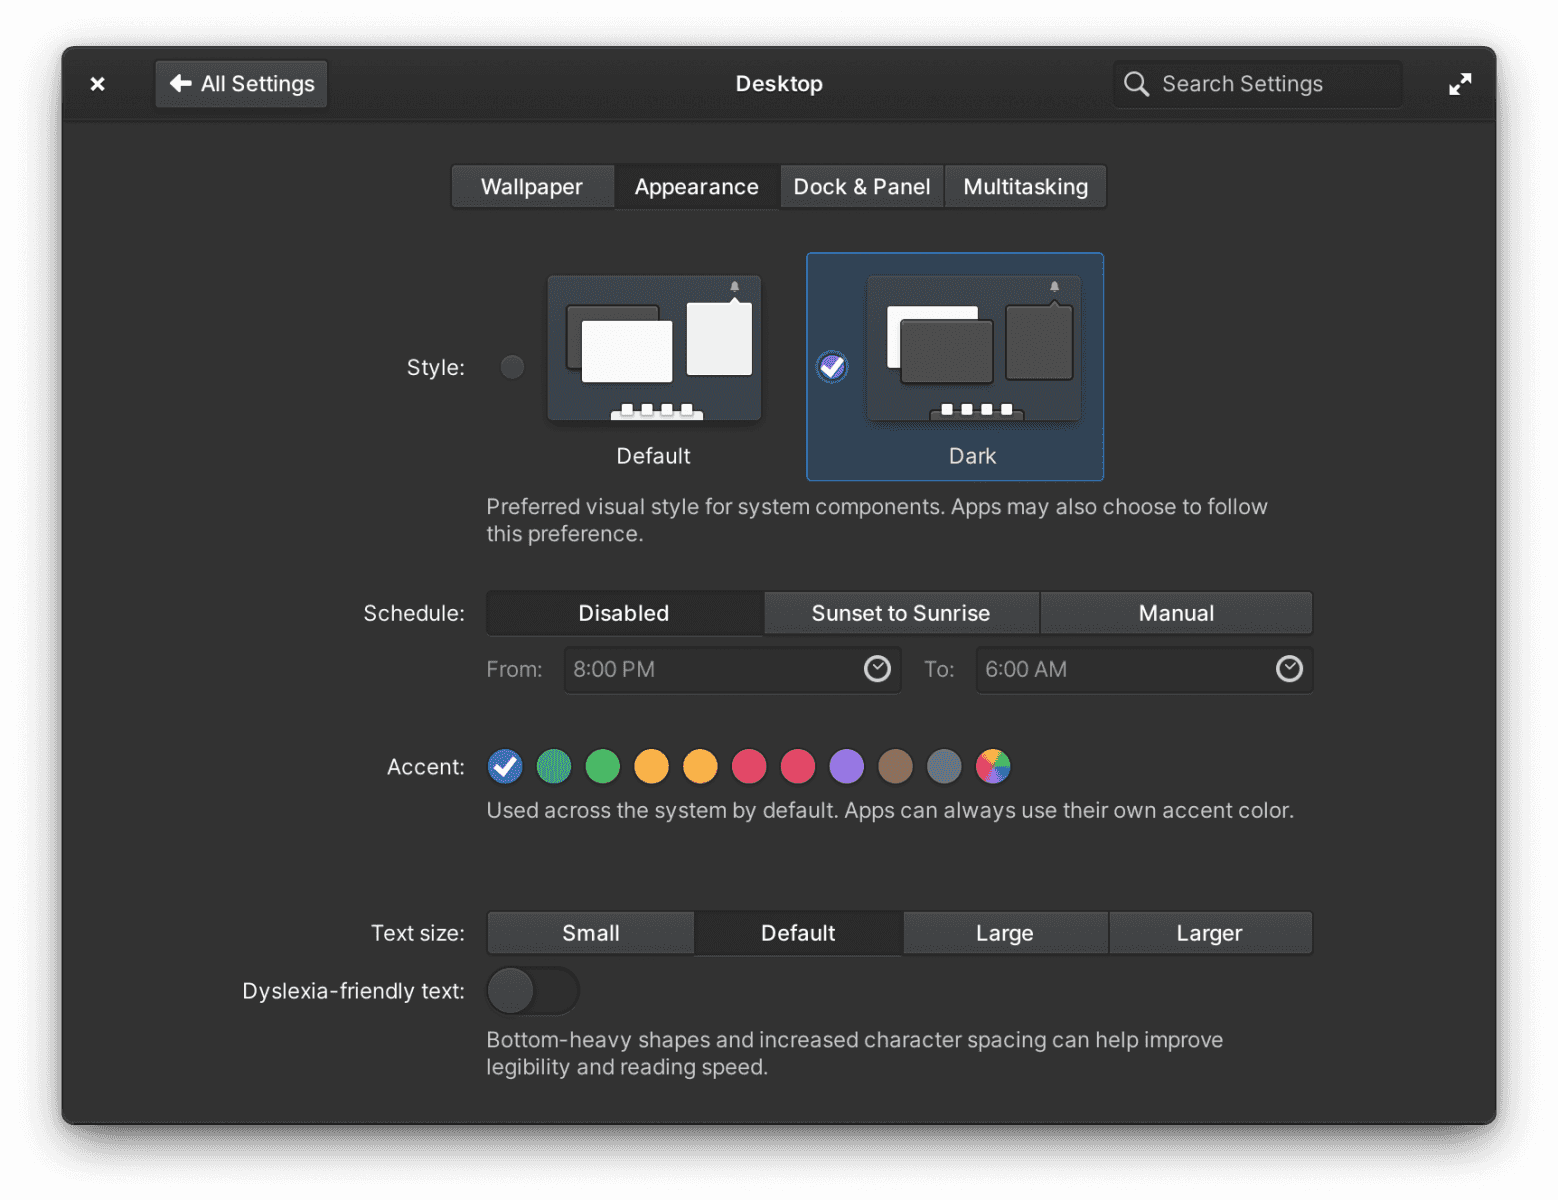Image resolution: width=1558 pixels, height=1200 pixels.
Task: Enter fullscreen with the expand arrows icon
Action: [x=1459, y=84]
